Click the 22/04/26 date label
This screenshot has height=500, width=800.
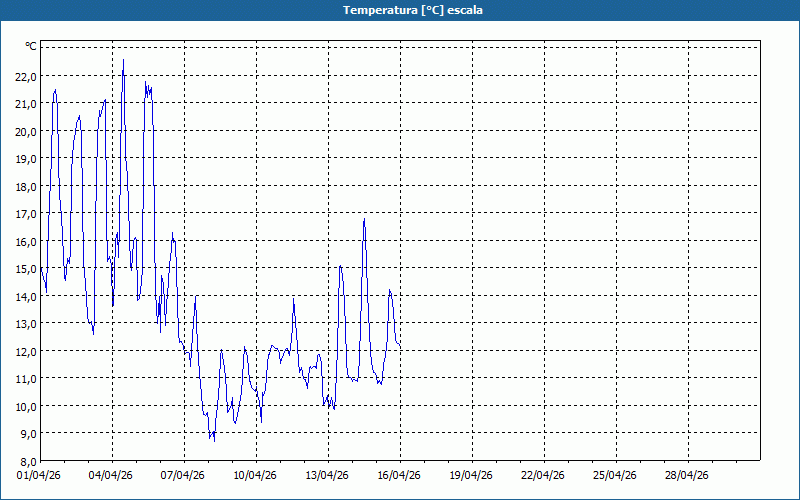tap(544, 475)
